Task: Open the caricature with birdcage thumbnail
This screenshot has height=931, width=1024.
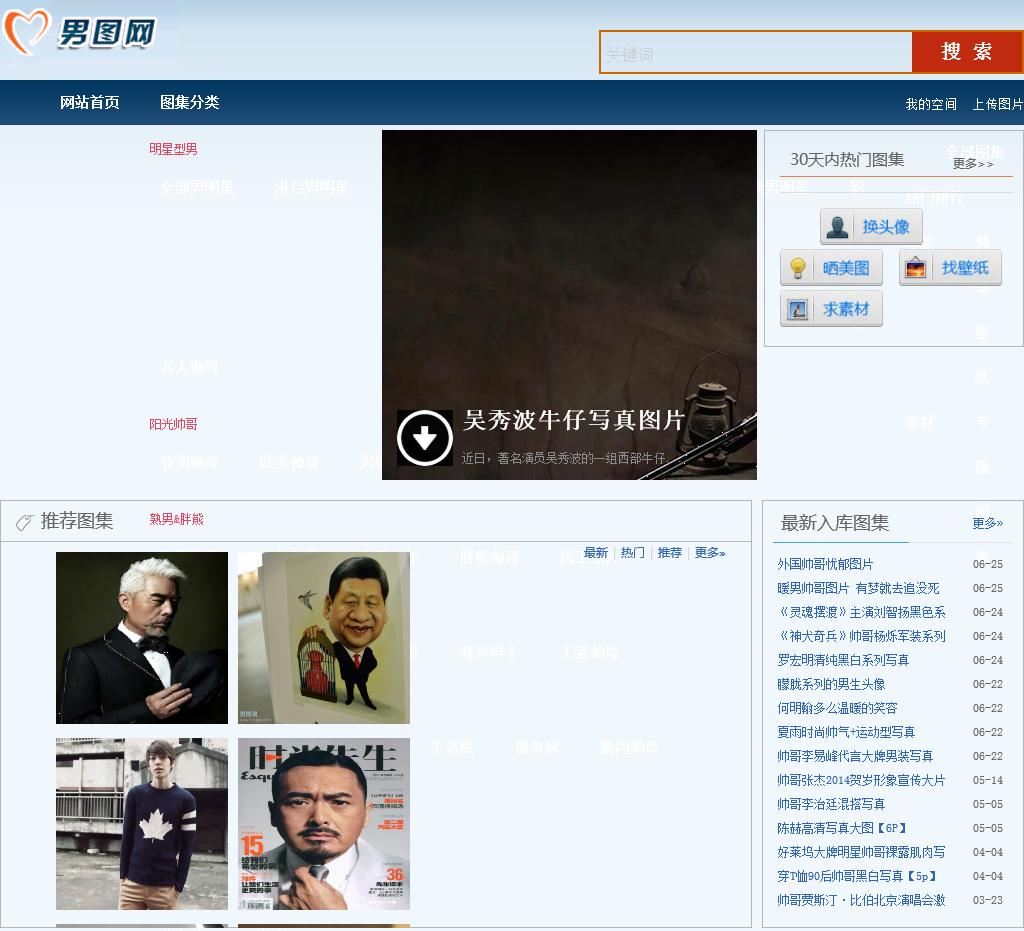Action: tap(324, 638)
